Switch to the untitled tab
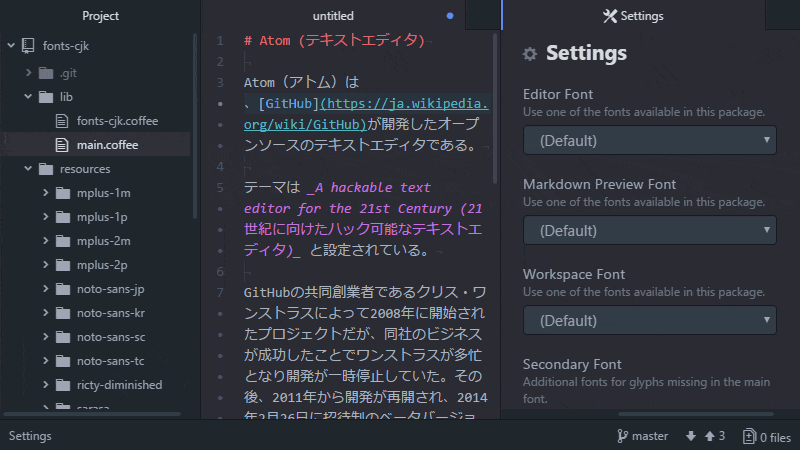Viewport: 800px width, 450px height. [x=333, y=16]
